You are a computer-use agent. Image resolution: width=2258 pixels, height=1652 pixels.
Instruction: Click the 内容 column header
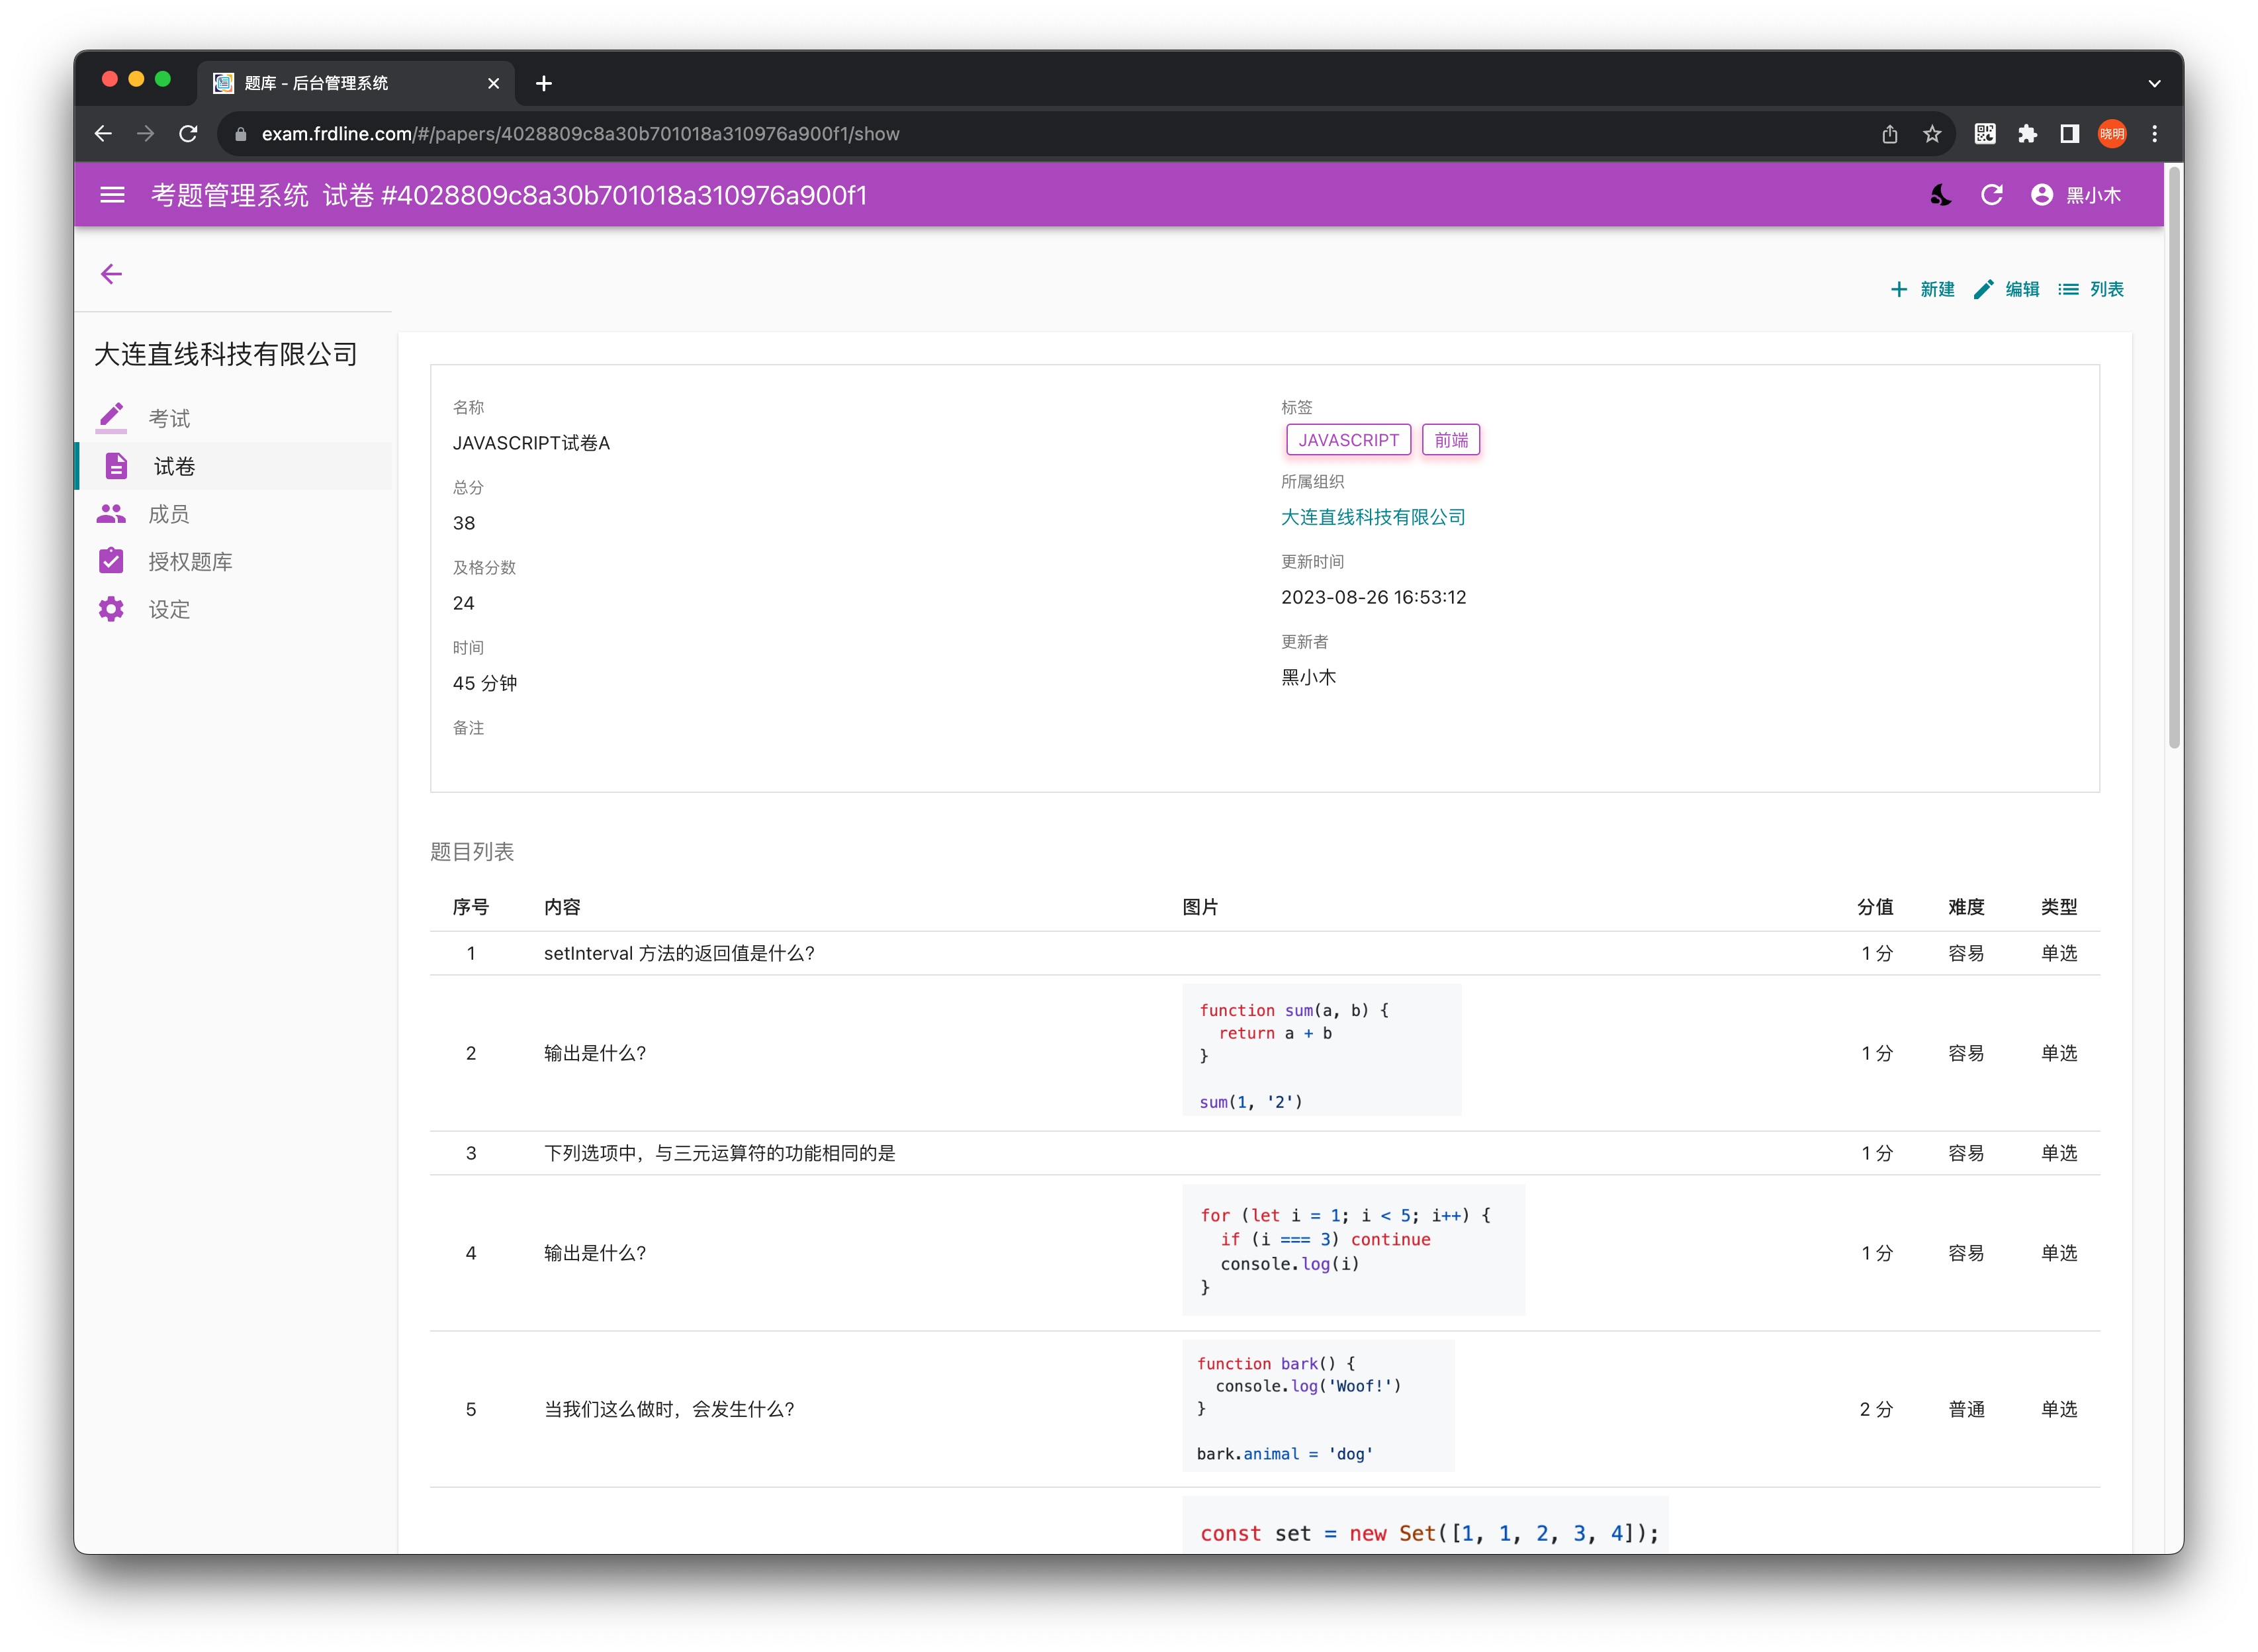point(562,907)
